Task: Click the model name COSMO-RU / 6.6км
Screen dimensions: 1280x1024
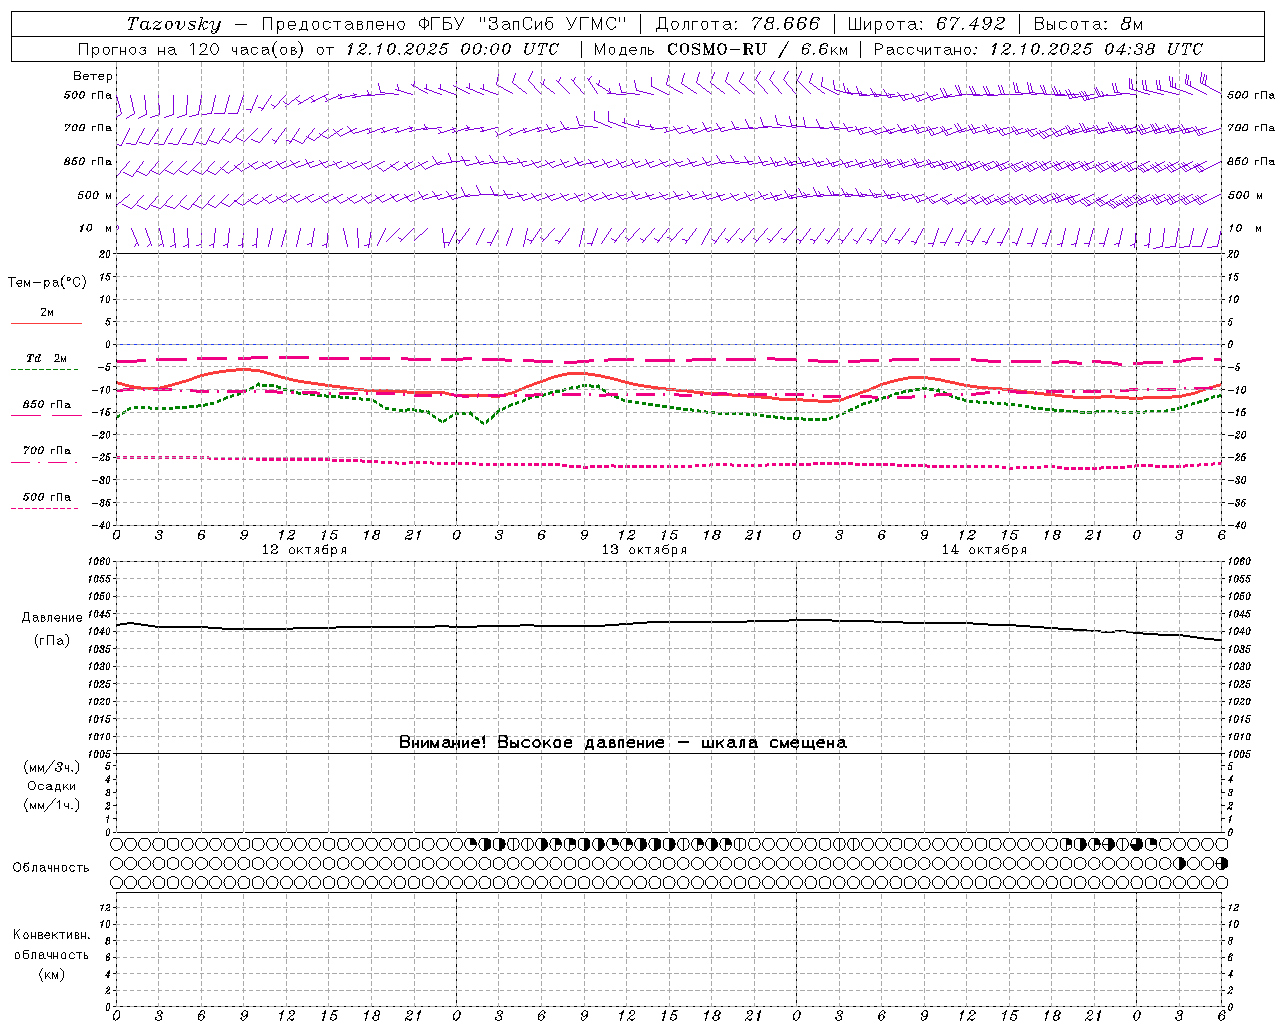Action: click(x=757, y=49)
